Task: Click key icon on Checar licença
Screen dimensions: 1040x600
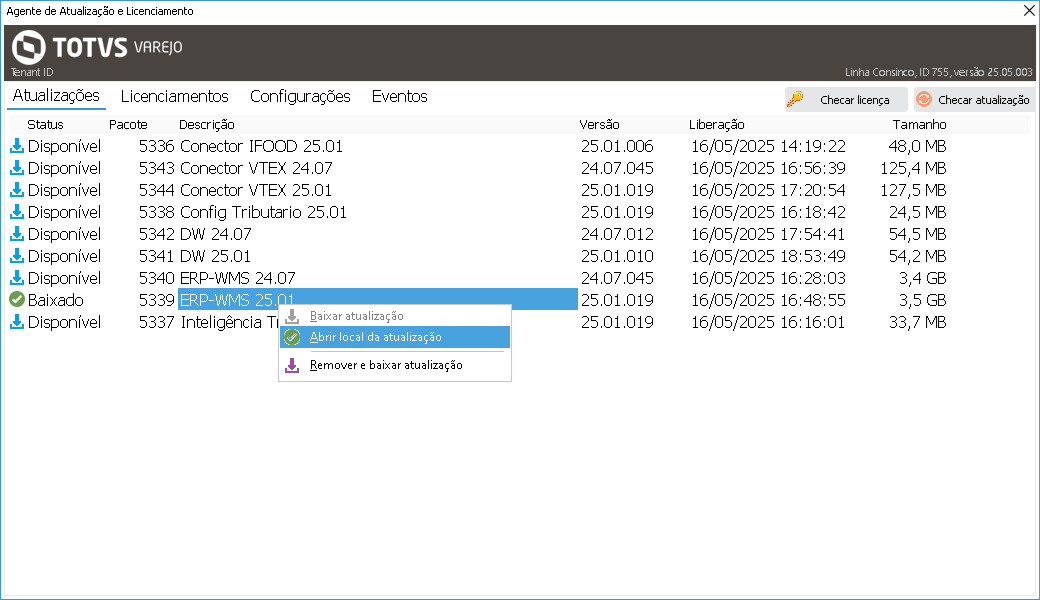Action: 795,99
